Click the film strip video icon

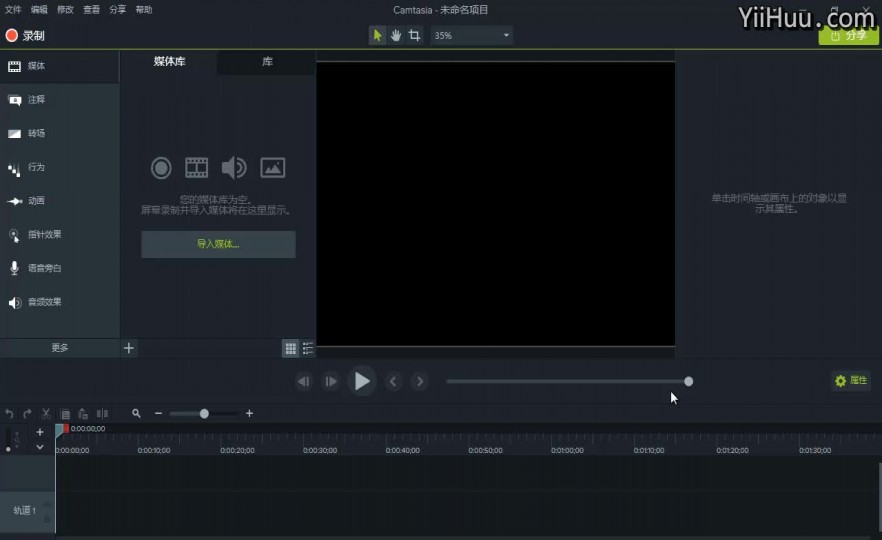(x=196, y=168)
